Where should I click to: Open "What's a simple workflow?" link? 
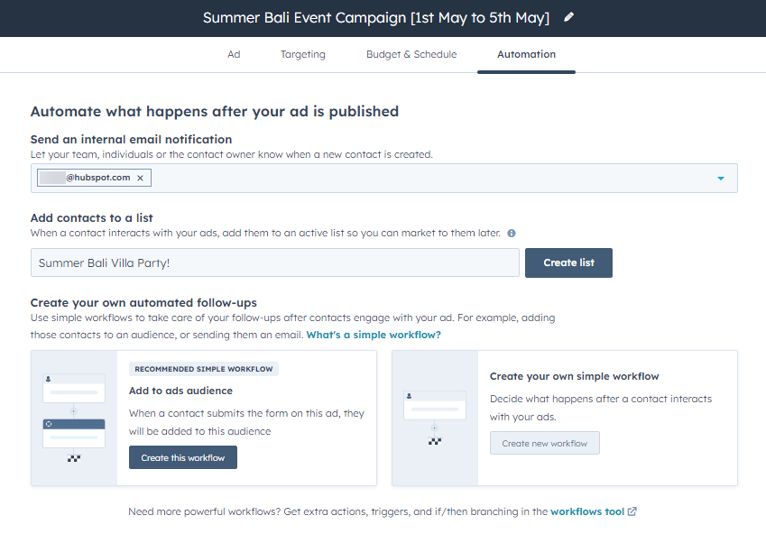[373, 335]
